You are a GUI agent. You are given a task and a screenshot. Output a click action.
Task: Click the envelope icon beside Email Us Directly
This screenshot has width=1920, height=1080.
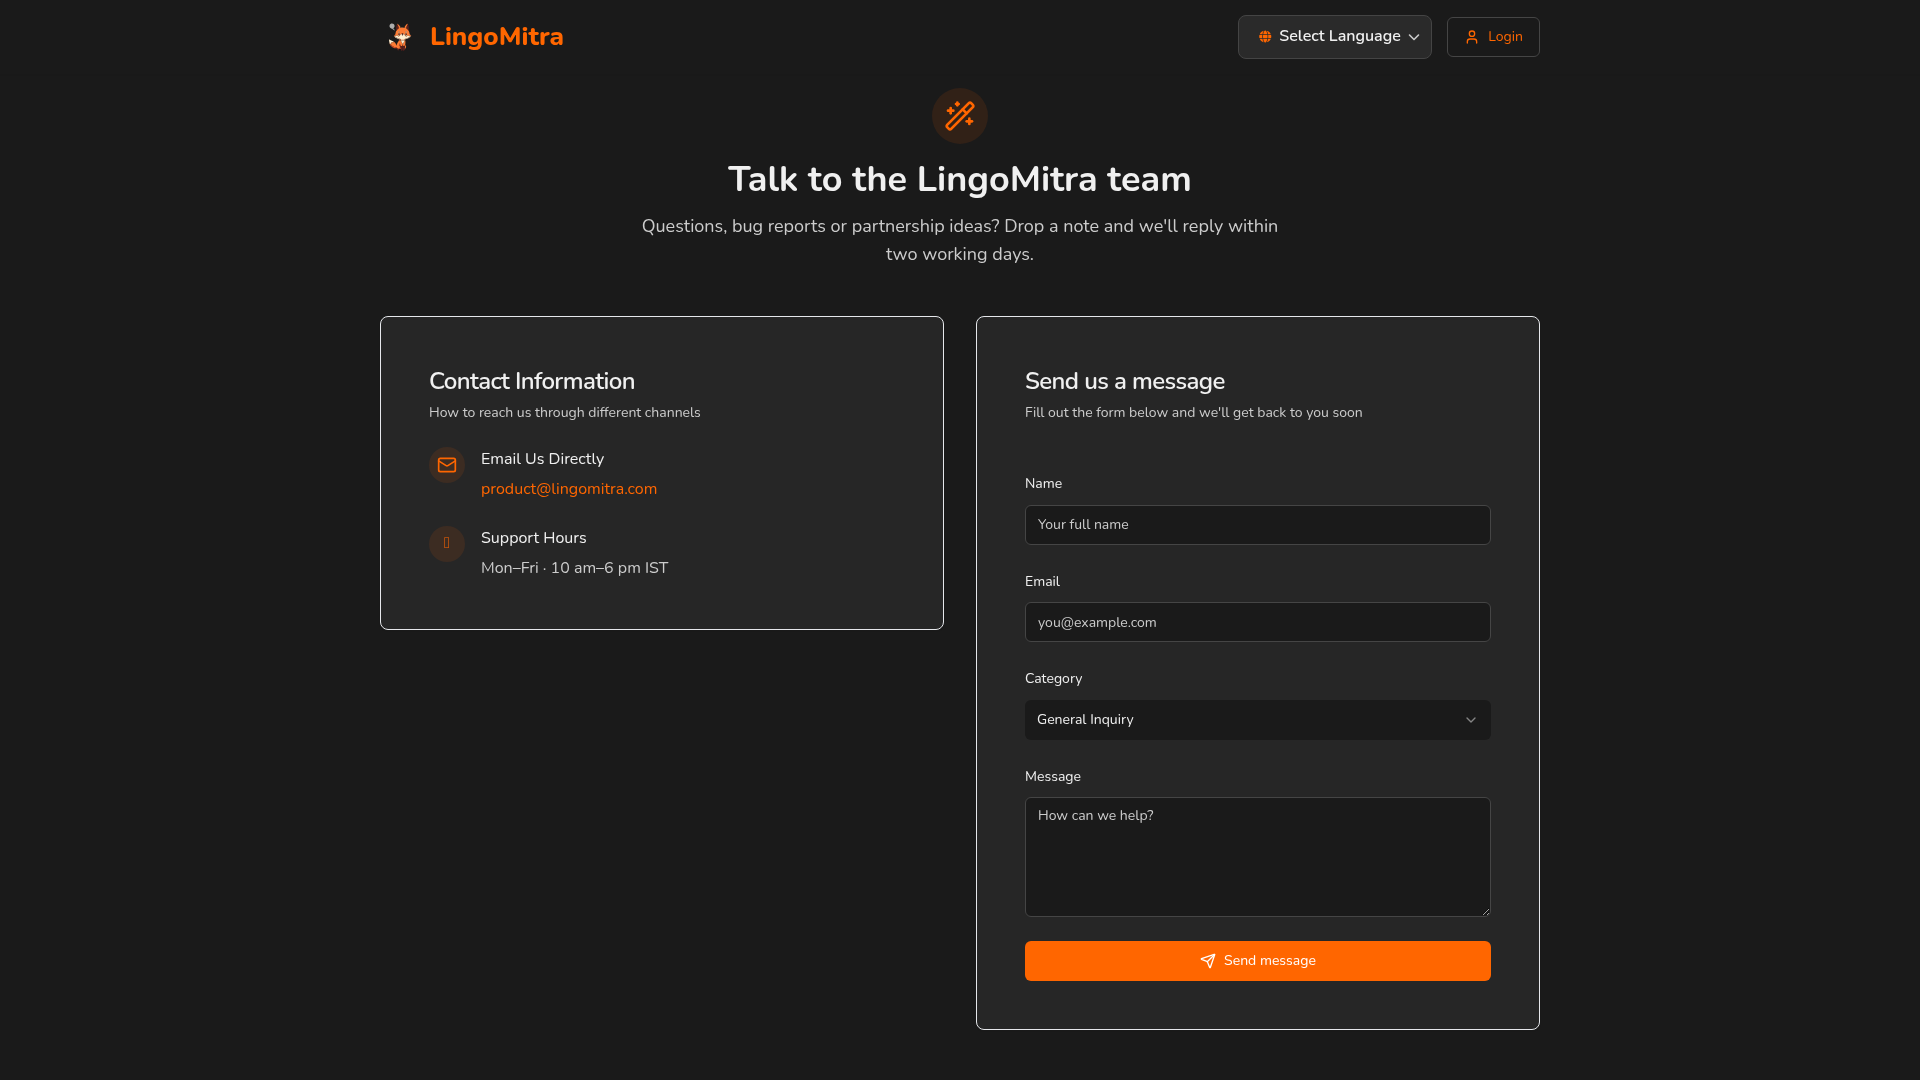pos(447,465)
